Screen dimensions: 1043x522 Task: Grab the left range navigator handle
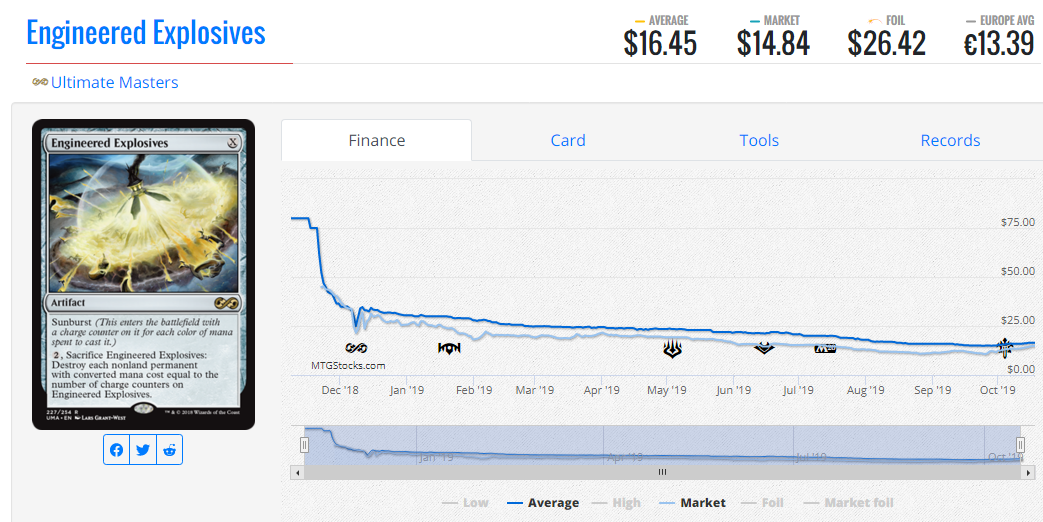coord(304,445)
